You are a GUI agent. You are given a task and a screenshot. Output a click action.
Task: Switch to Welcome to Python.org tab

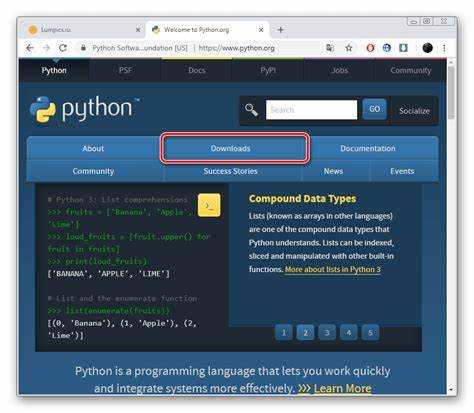(207, 30)
